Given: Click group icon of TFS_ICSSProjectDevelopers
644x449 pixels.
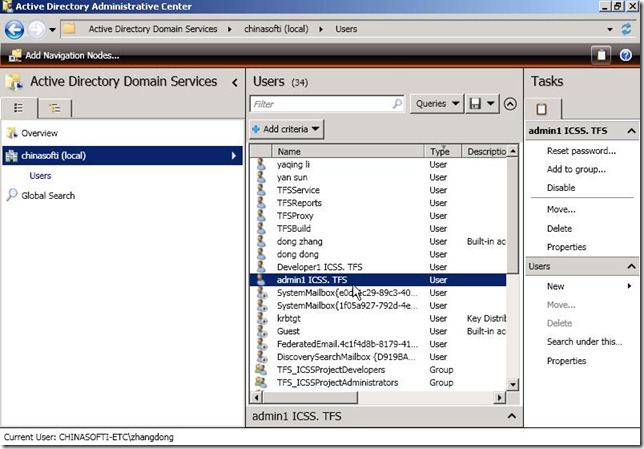Looking at the screenshot, I should [261, 369].
